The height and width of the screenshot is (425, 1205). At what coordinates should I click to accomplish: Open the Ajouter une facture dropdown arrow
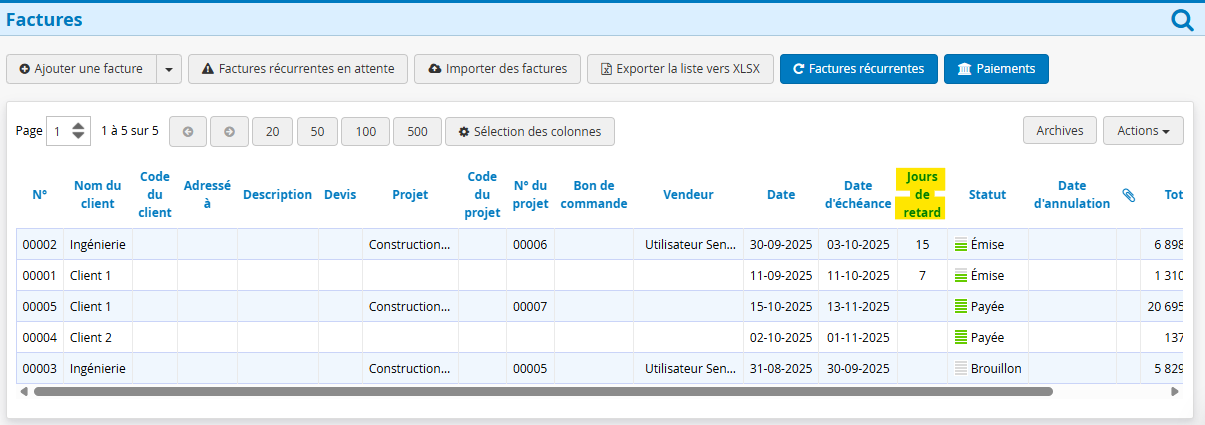168,69
